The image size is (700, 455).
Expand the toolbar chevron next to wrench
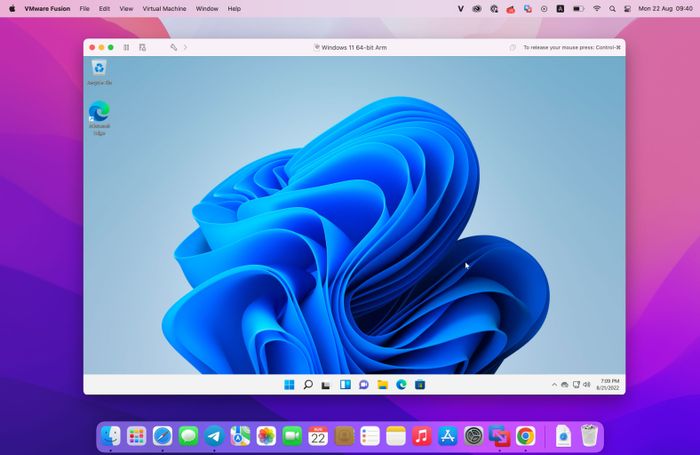click(185, 47)
